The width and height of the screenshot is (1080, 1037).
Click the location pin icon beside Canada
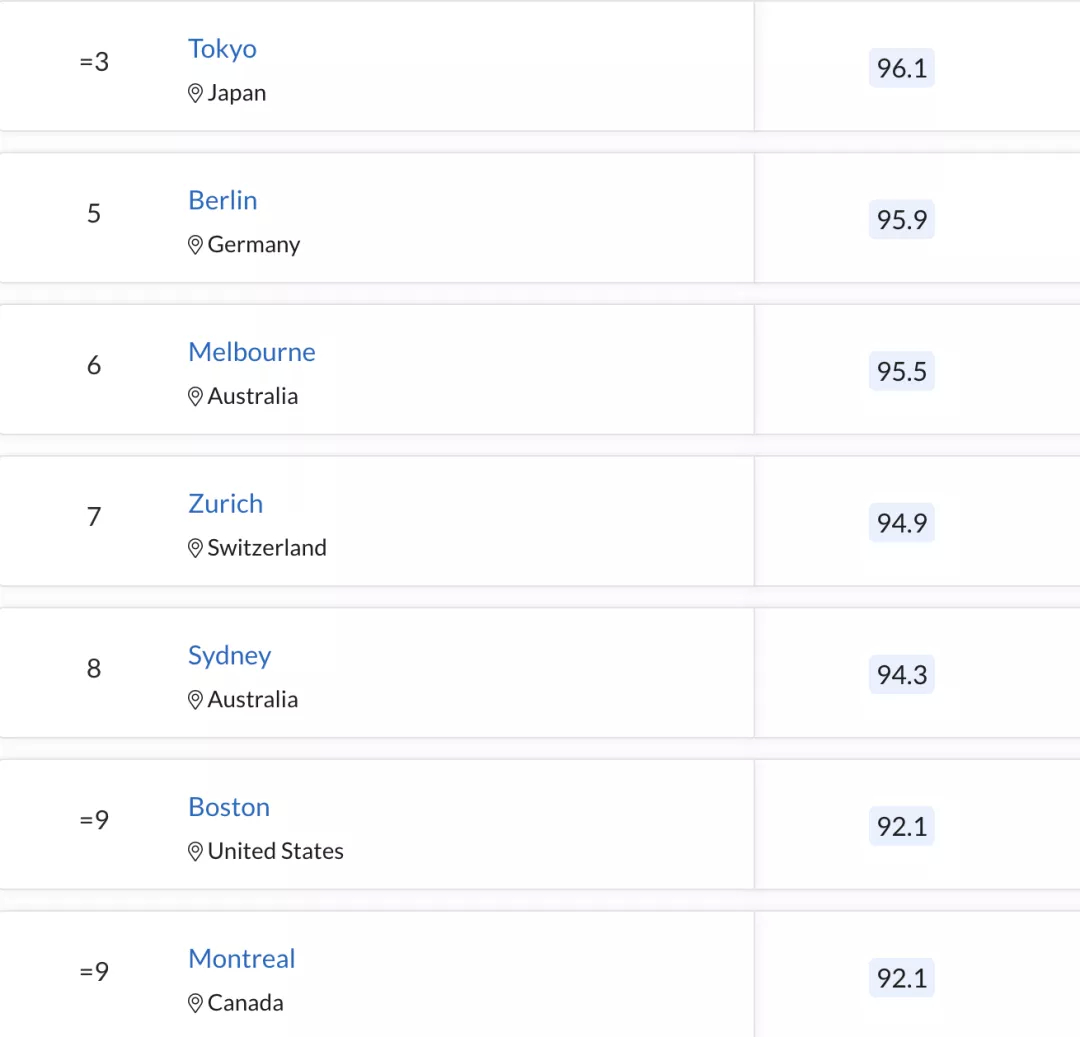[195, 1003]
